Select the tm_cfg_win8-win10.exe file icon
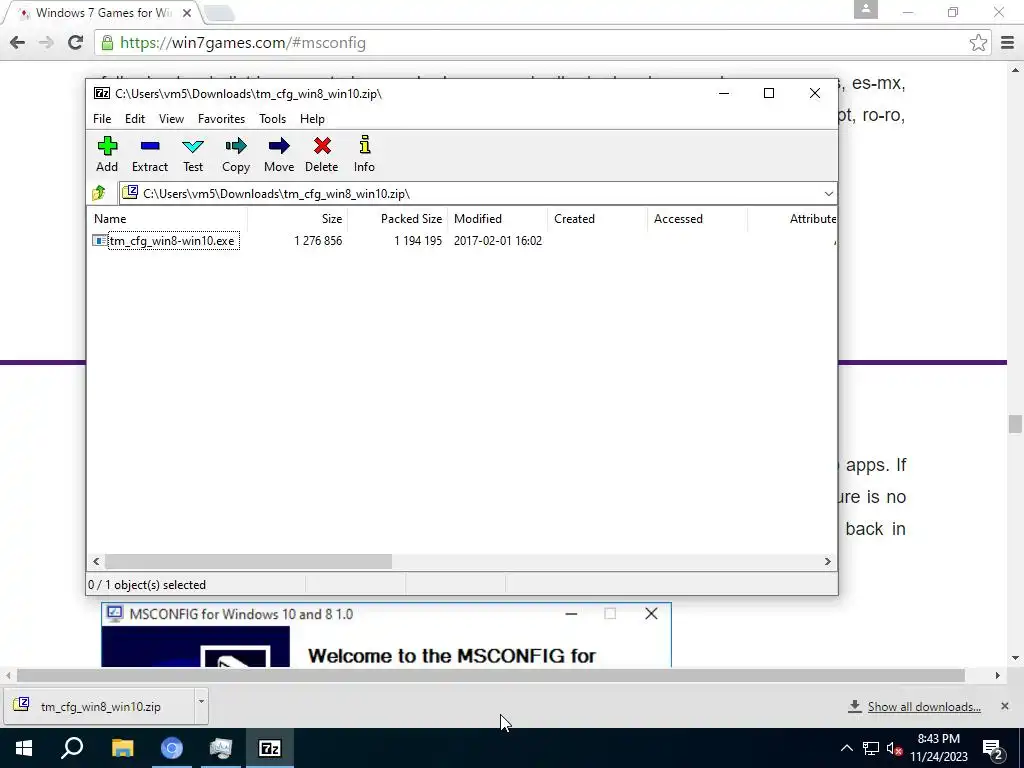The width and height of the screenshot is (1024, 768). coord(99,241)
